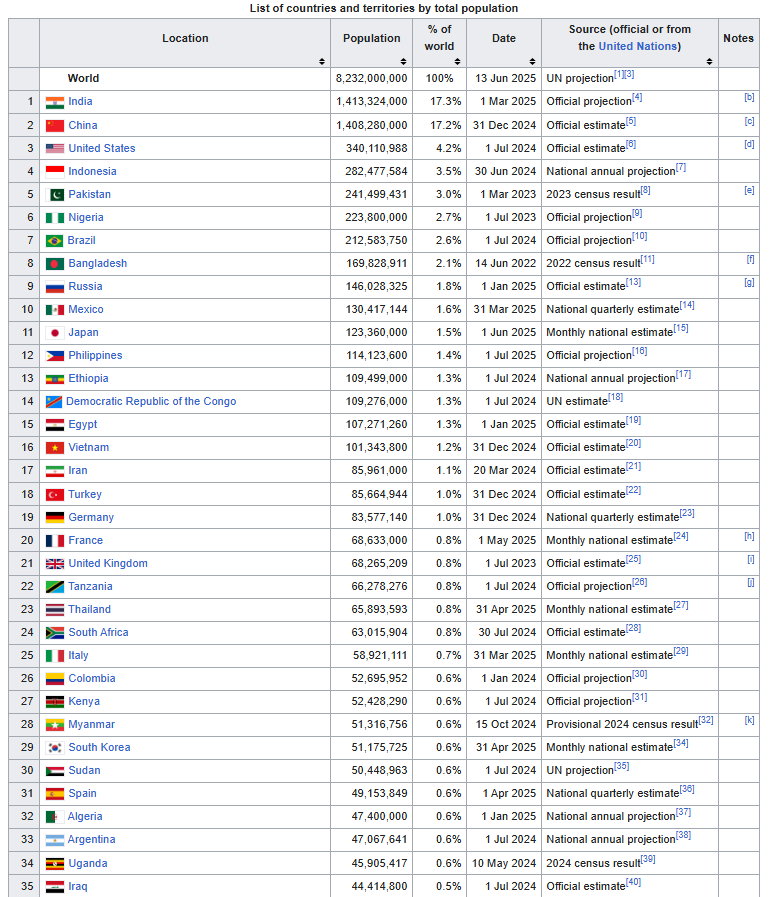Click the Mexico flag icon
The image size is (774, 897).
pos(55,310)
